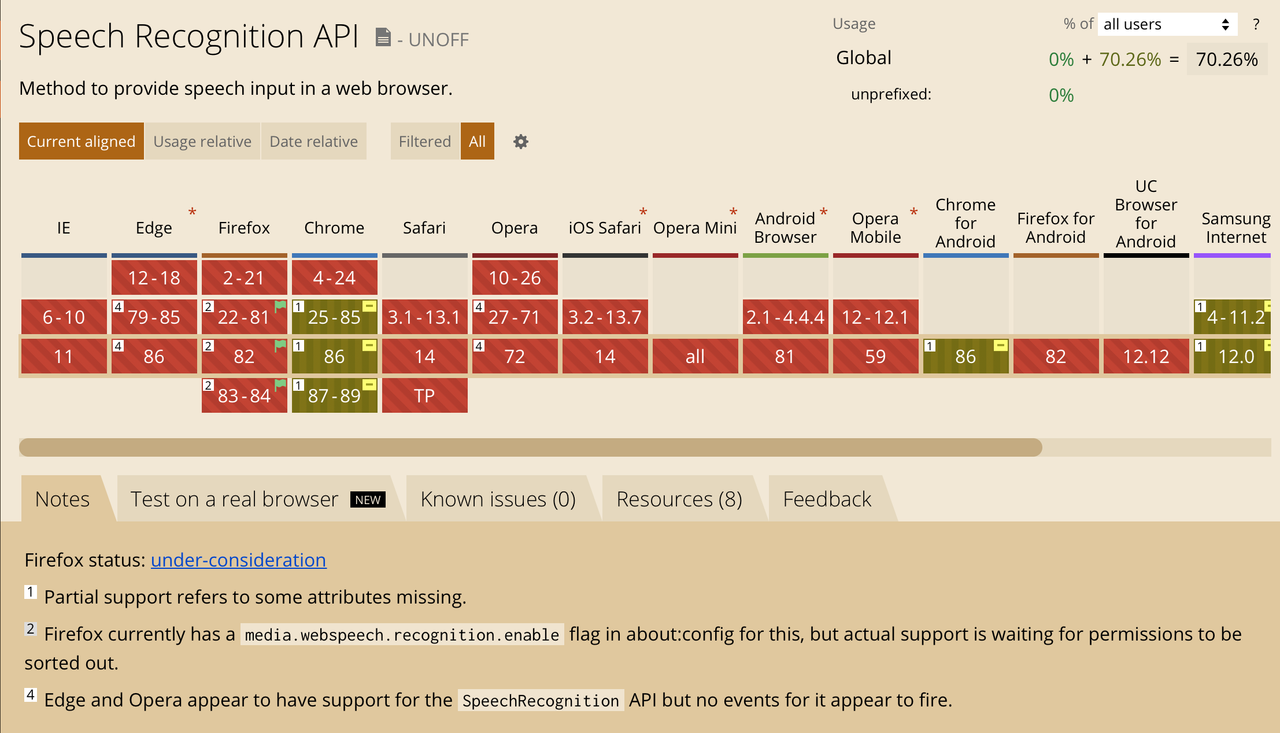The width and height of the screenshot is (1280, 733).
Task: Click the Safari 14 cell
Action: coord(424,356)
